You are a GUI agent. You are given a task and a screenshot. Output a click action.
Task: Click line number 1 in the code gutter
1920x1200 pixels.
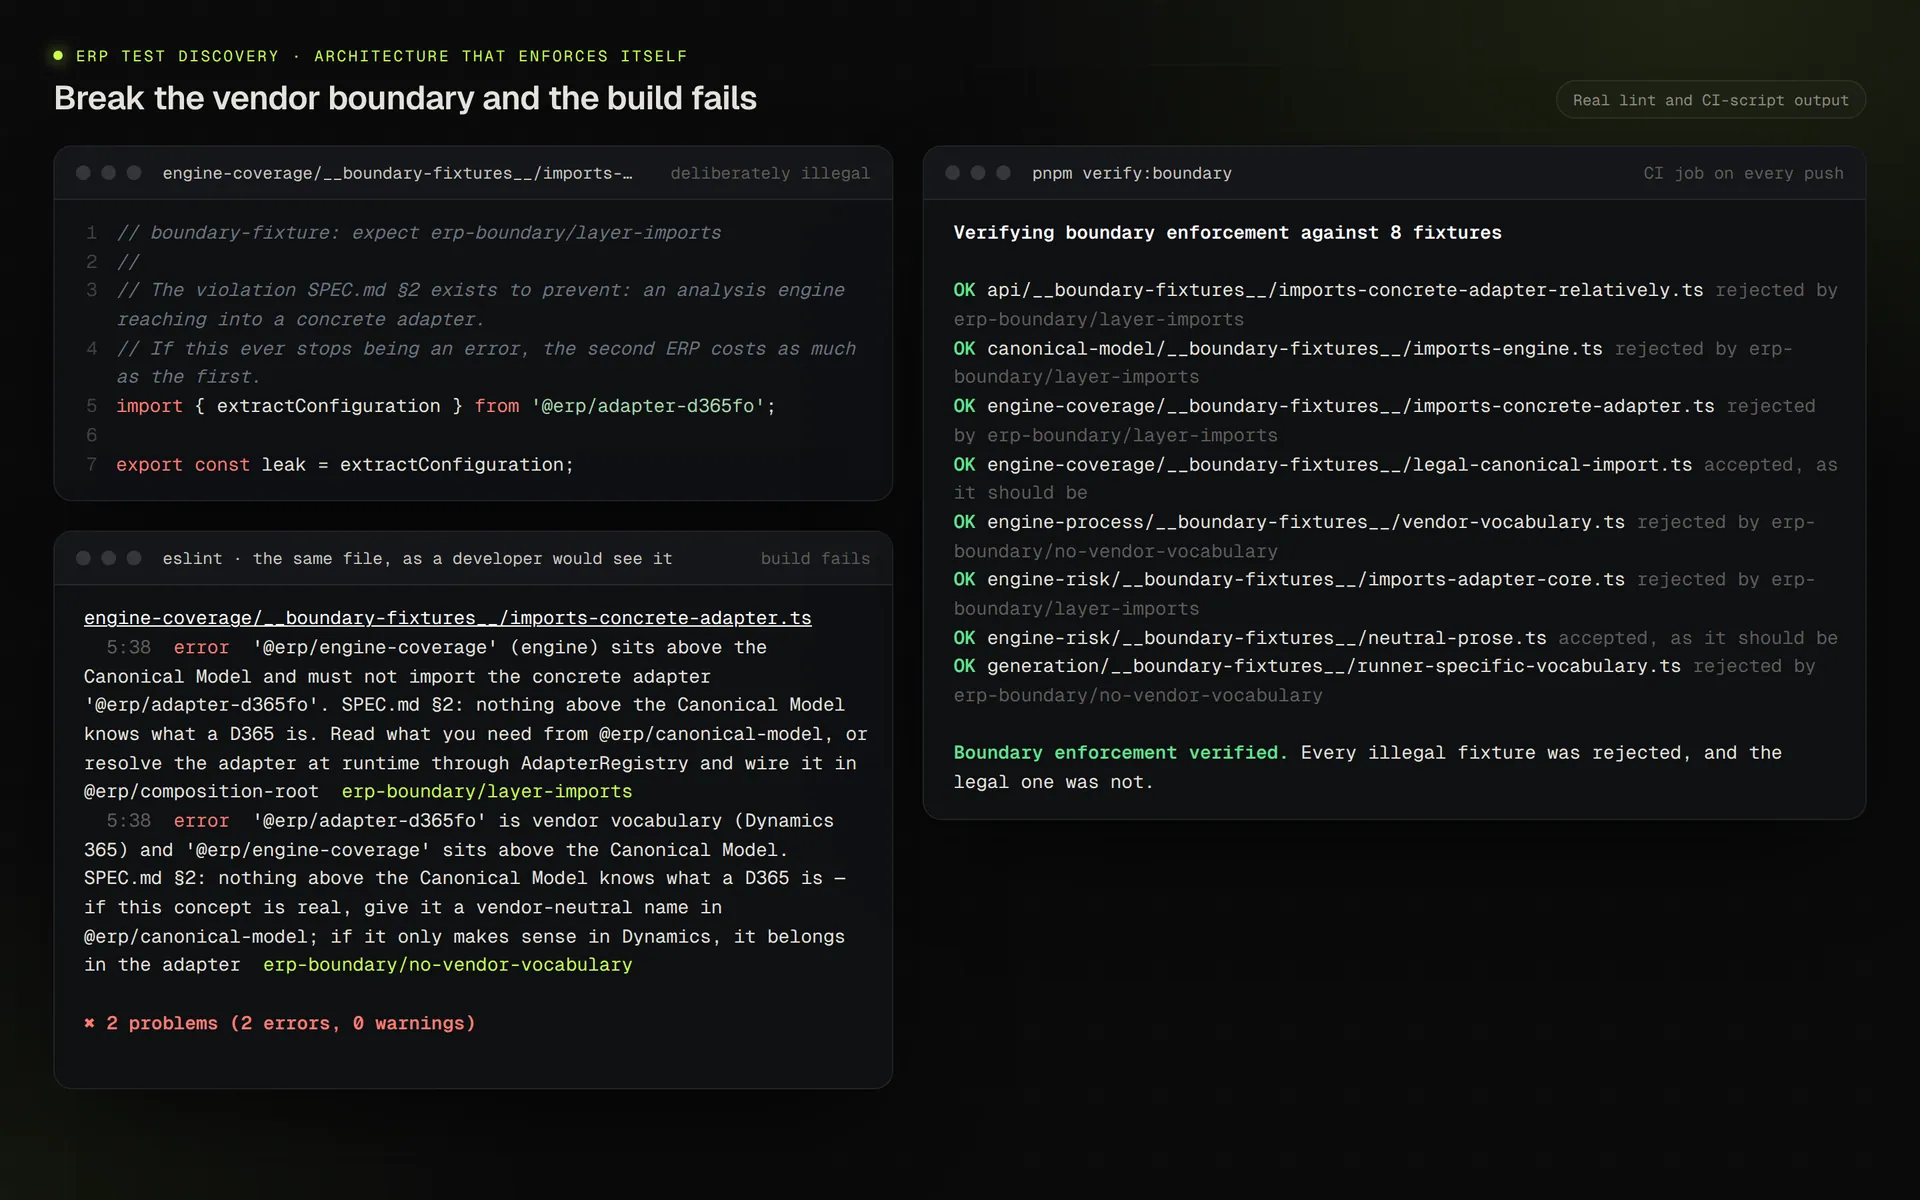tap(92, 232)
